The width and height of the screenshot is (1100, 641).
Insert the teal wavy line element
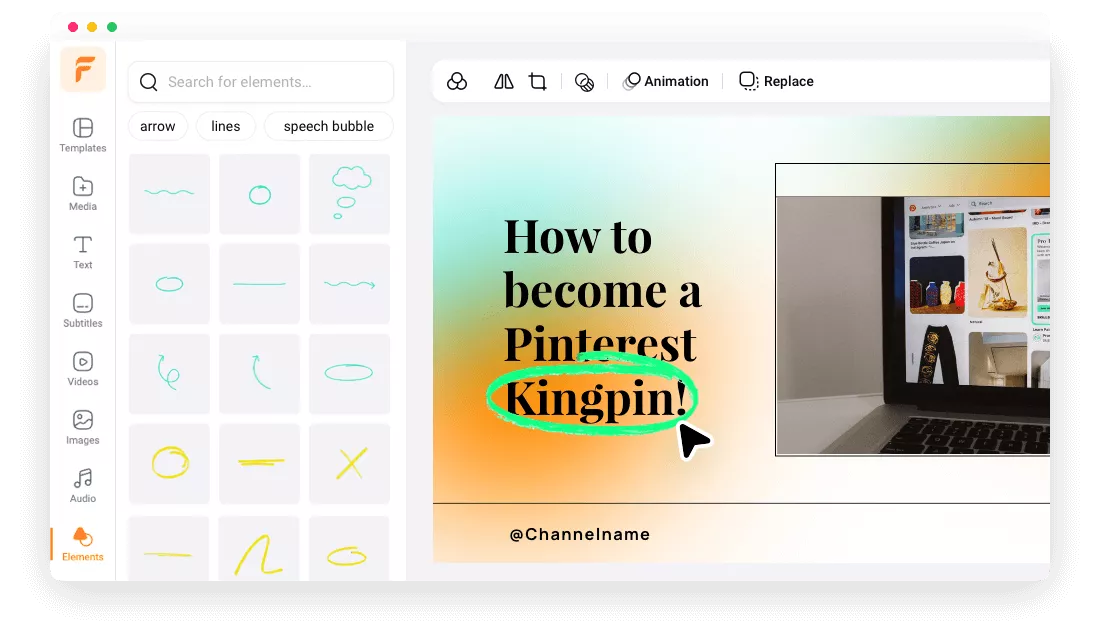tap(169, 194)
